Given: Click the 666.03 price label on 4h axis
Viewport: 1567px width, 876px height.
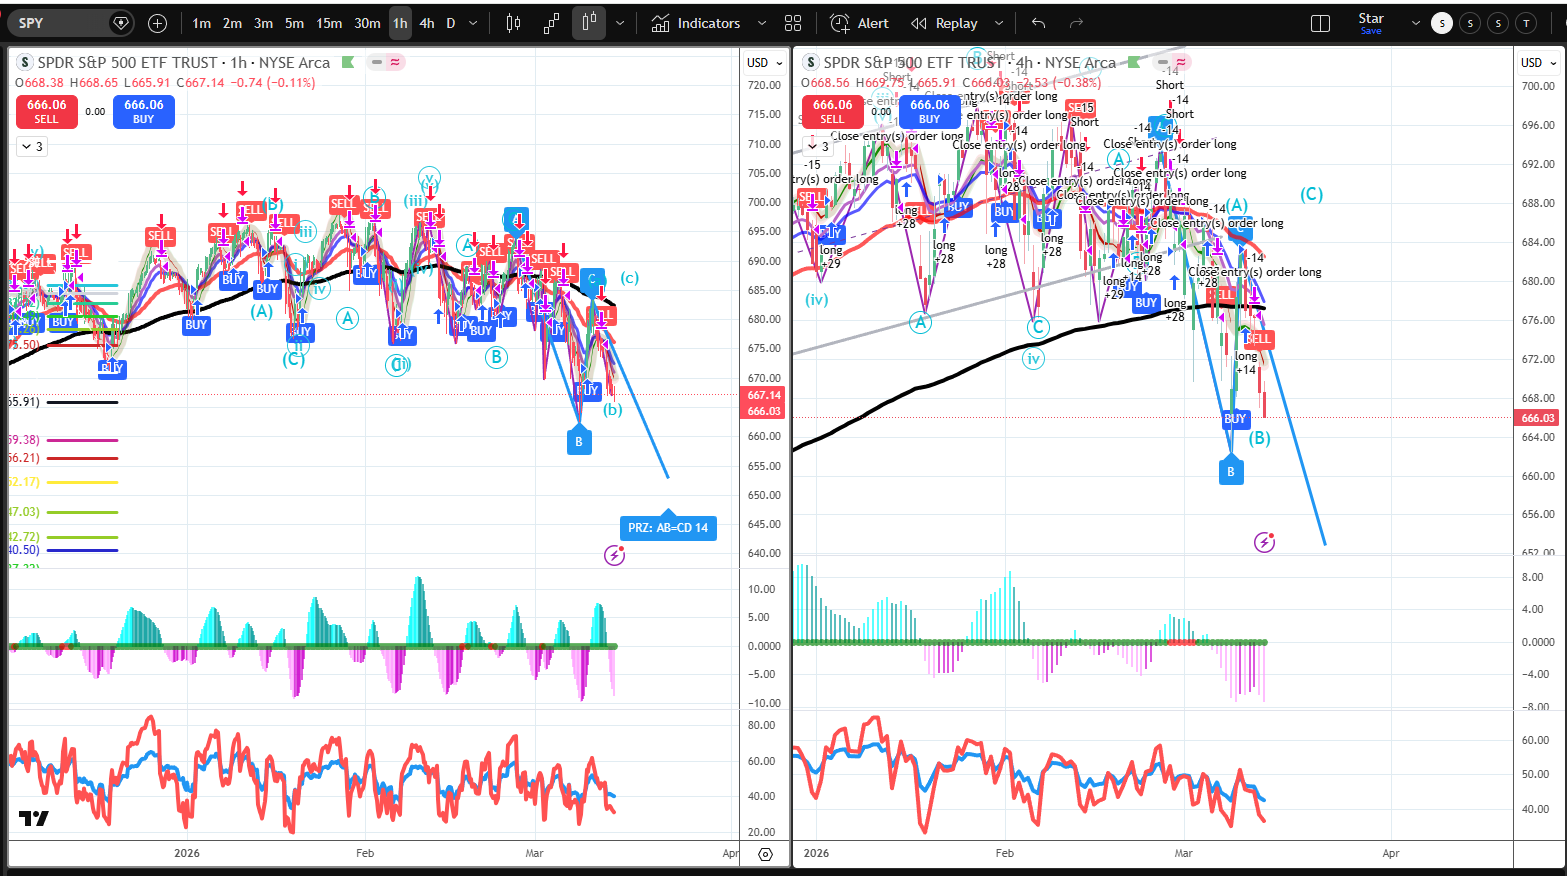Looking at the screenshot, I should tap(1538, 418).
